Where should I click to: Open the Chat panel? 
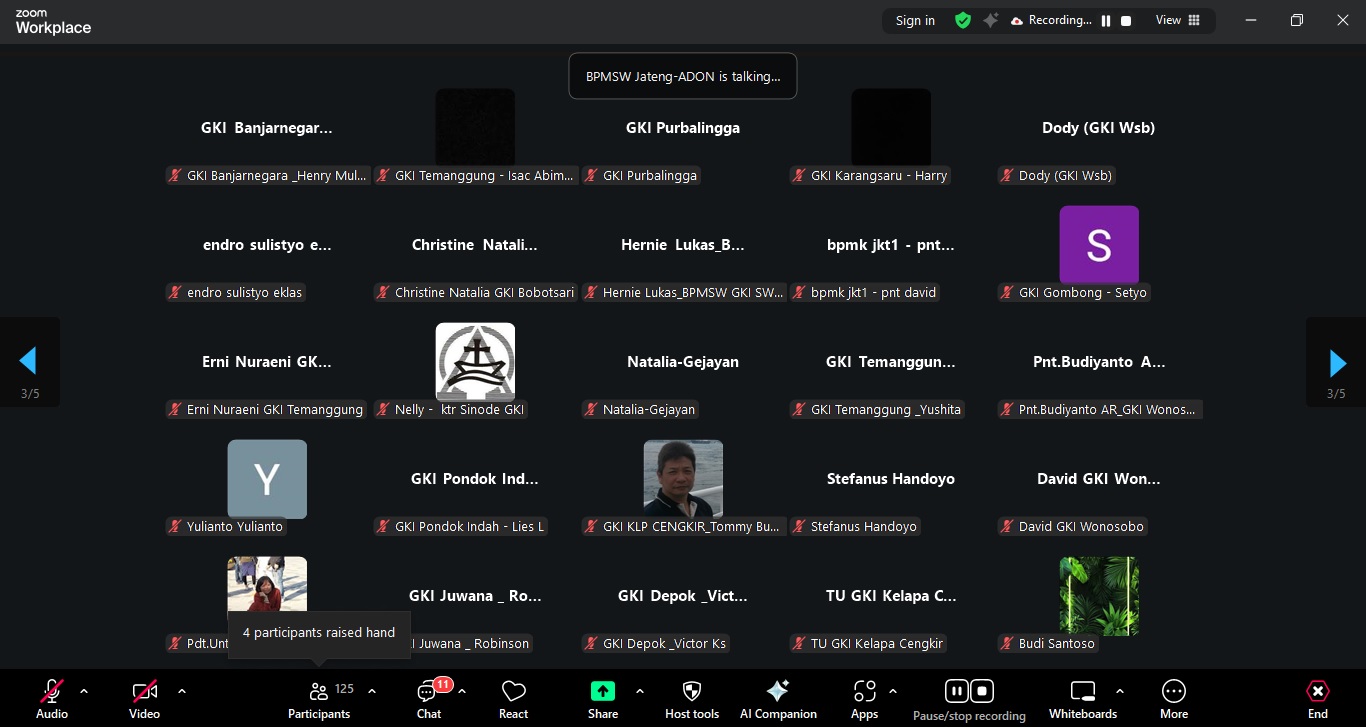click(429, 698)
